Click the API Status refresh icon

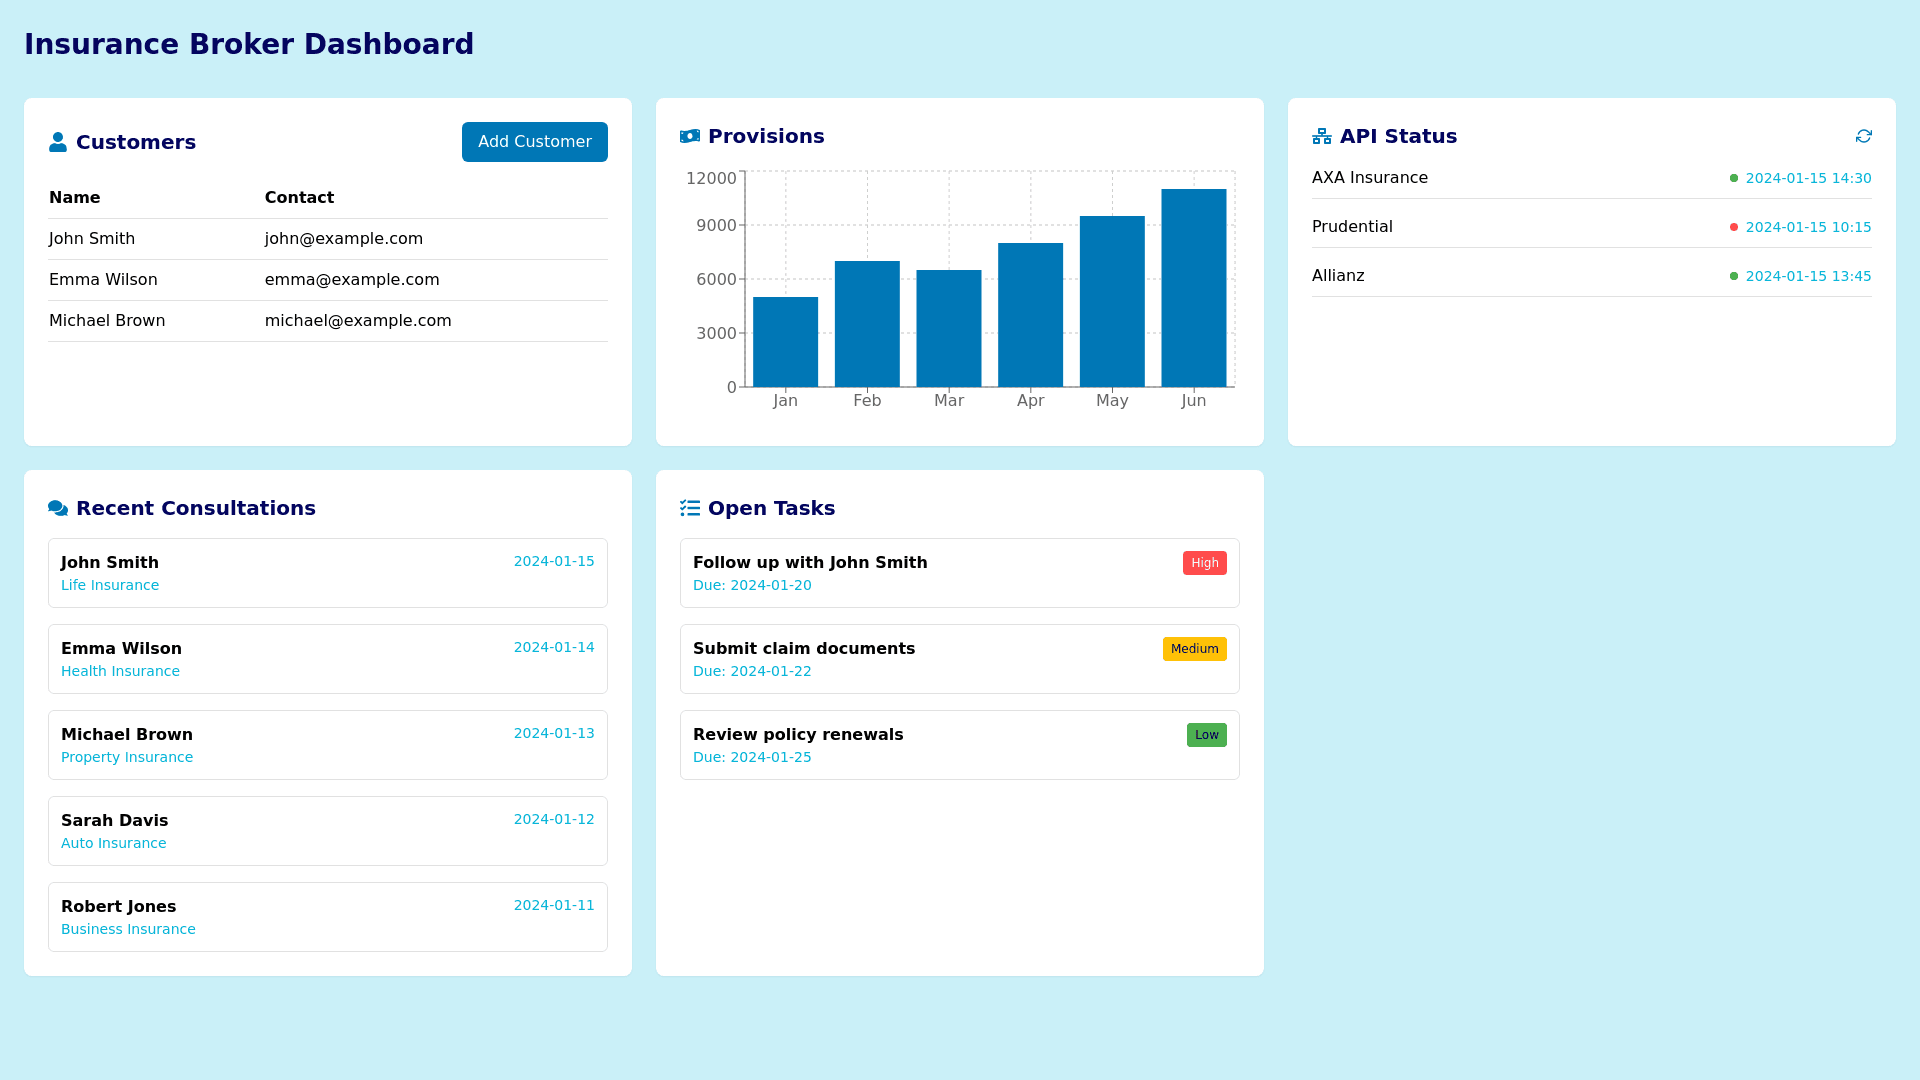point(1863,136)
